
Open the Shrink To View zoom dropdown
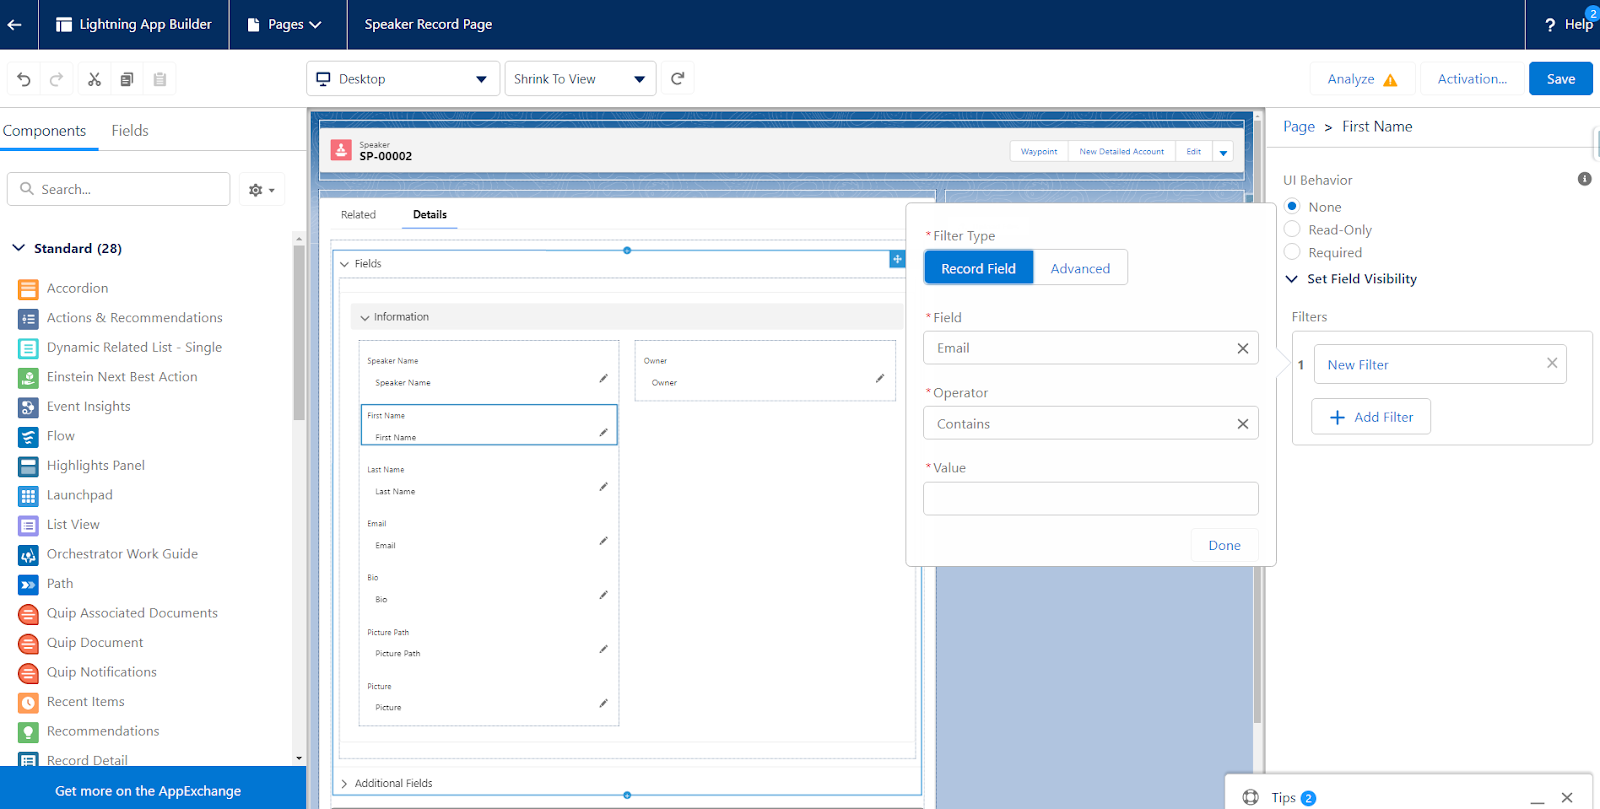click(580, 79)
